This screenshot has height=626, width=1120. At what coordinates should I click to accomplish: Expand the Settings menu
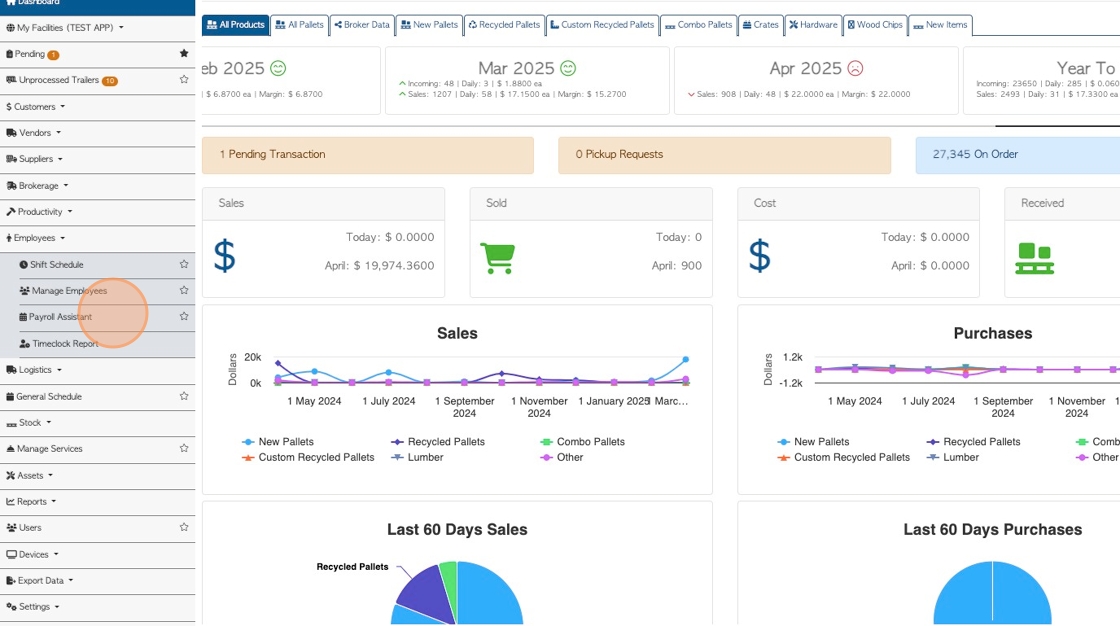click(98, 607)
